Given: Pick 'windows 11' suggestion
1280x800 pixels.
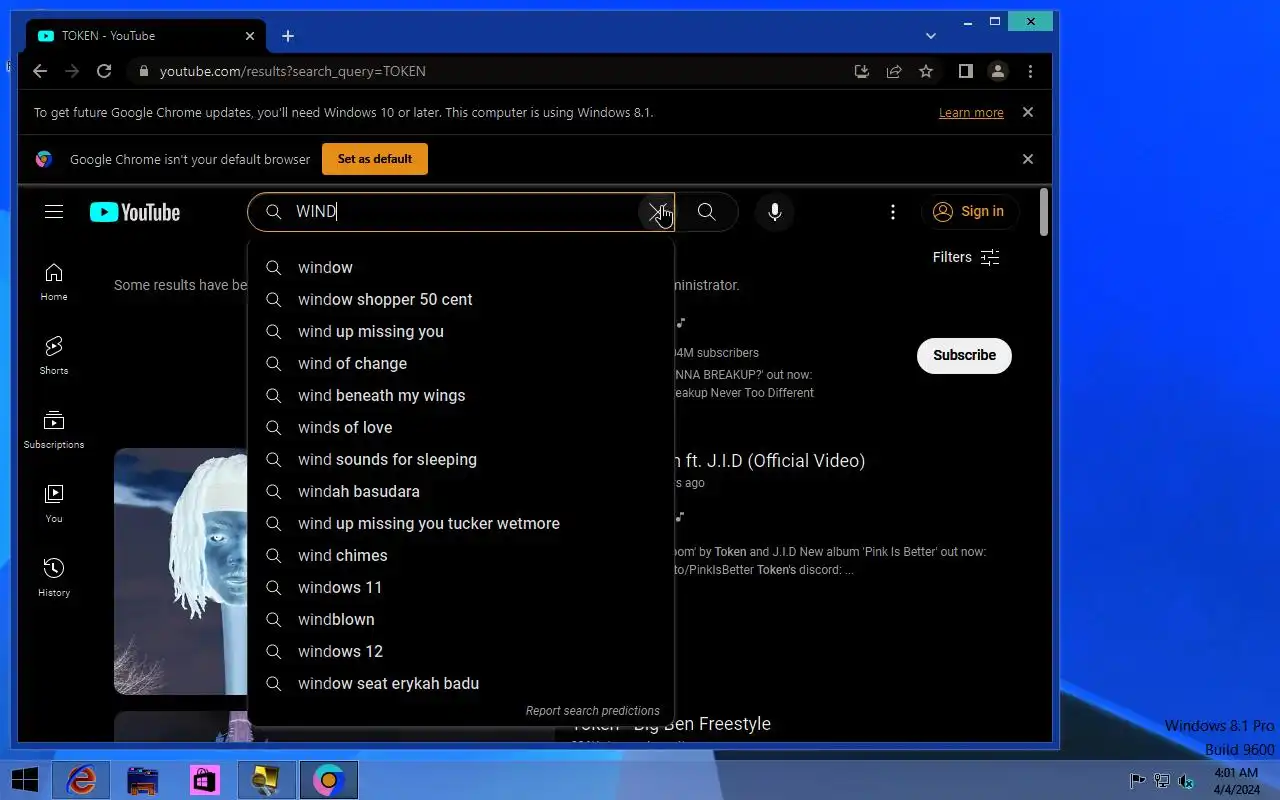Looking at the screenshot, I should (461, 587).
